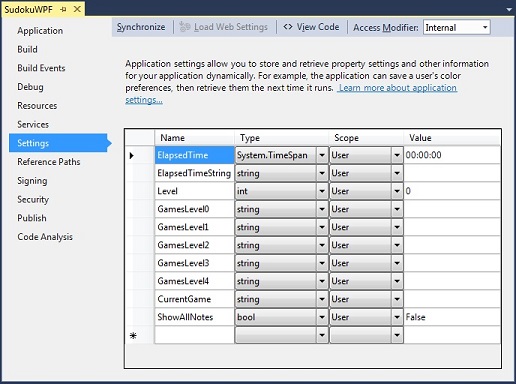The height and width of the screenshot is (384, 516).
Task: Click the GamesLevel0 name cell
Action: click(x=195, y=209)
